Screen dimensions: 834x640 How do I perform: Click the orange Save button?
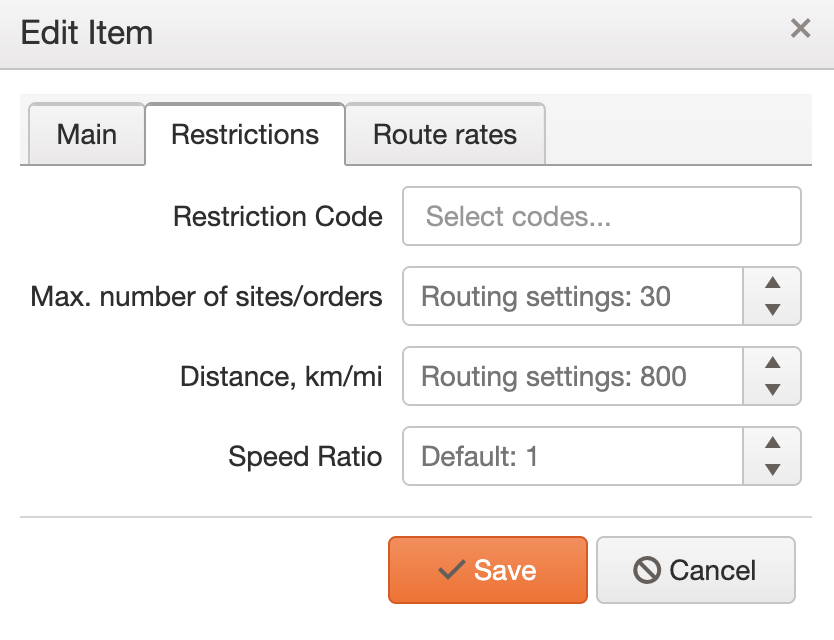[x=488, y=570]
